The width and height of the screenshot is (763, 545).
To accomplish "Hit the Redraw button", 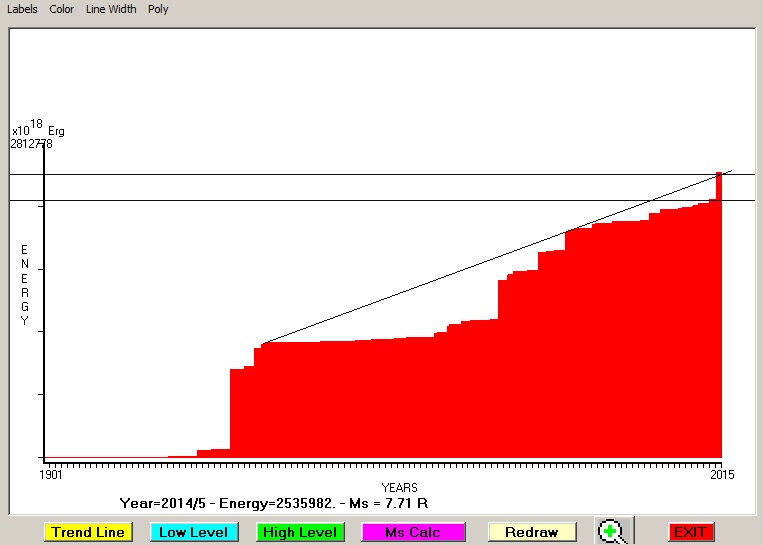I will [x=531, y=532].
